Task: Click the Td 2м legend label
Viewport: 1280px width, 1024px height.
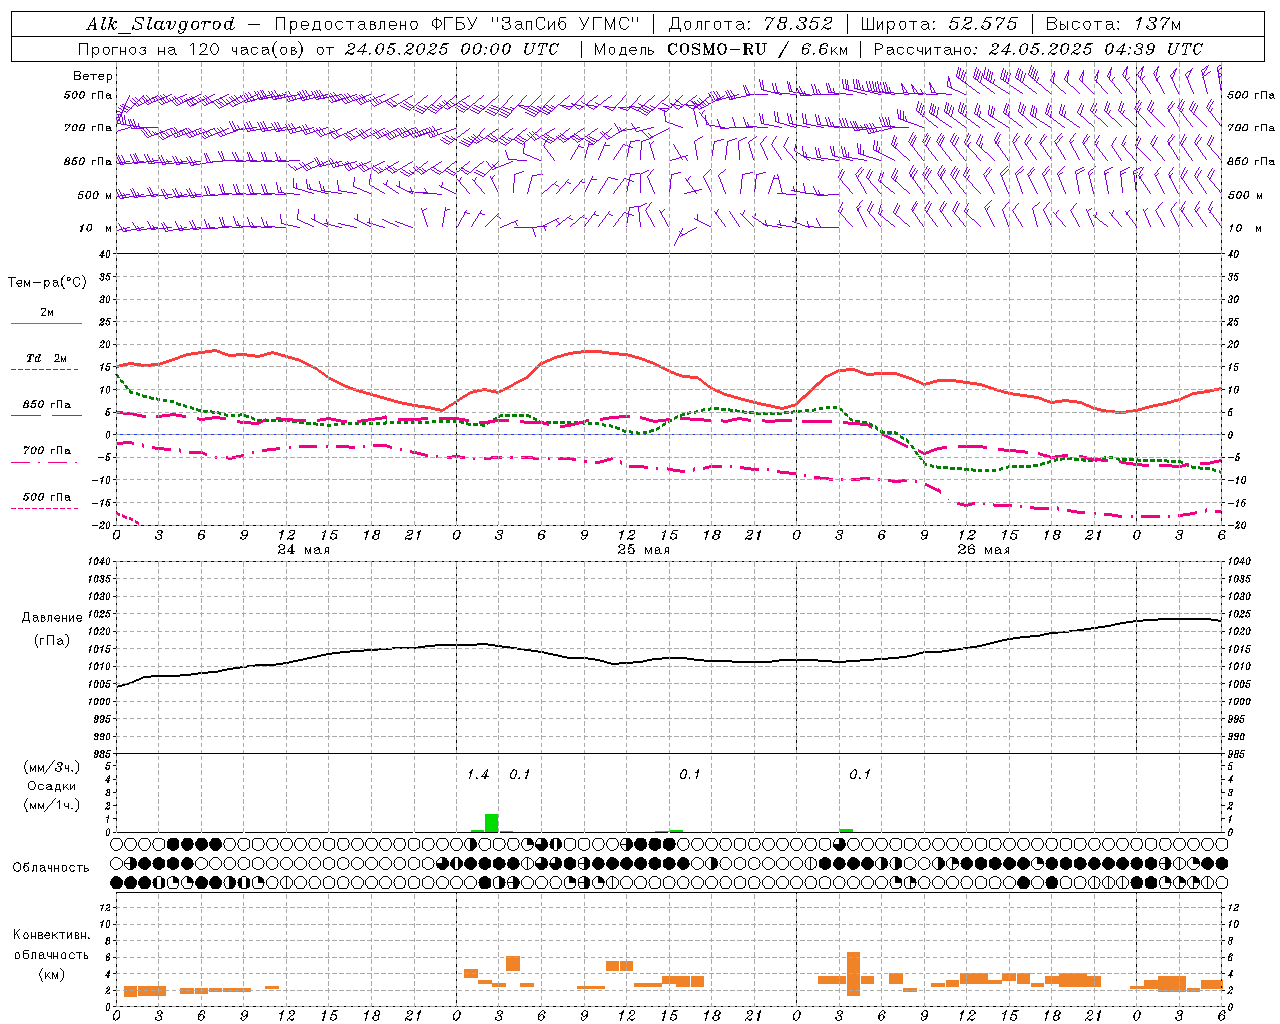Action: pyautogui.click(x=47, y=358)
